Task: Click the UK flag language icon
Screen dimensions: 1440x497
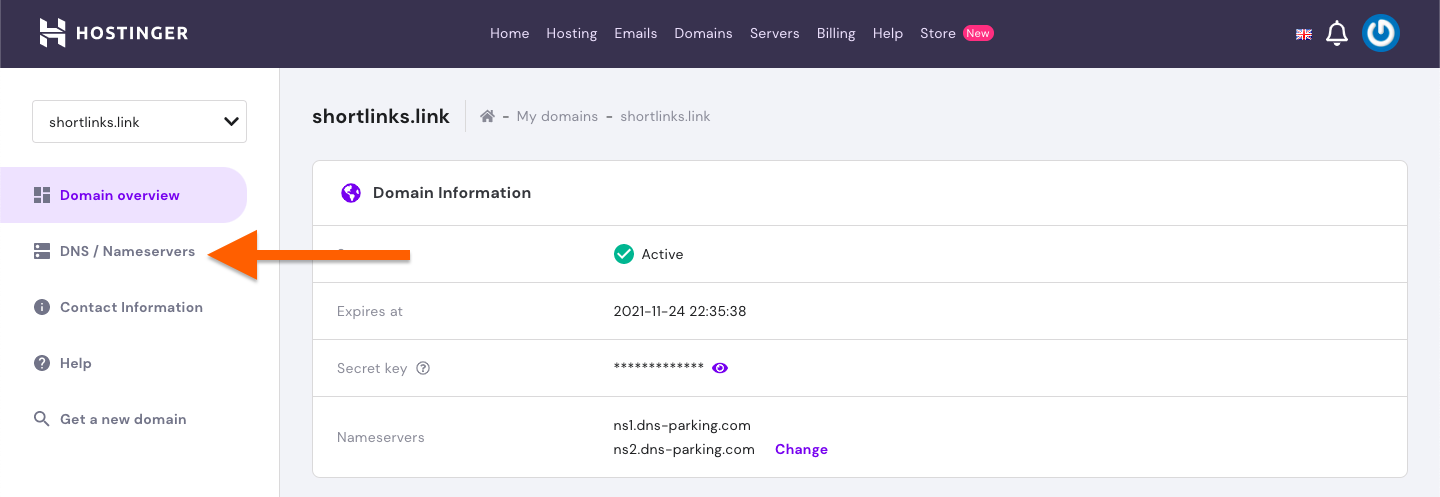Action: pos(1304,34)
